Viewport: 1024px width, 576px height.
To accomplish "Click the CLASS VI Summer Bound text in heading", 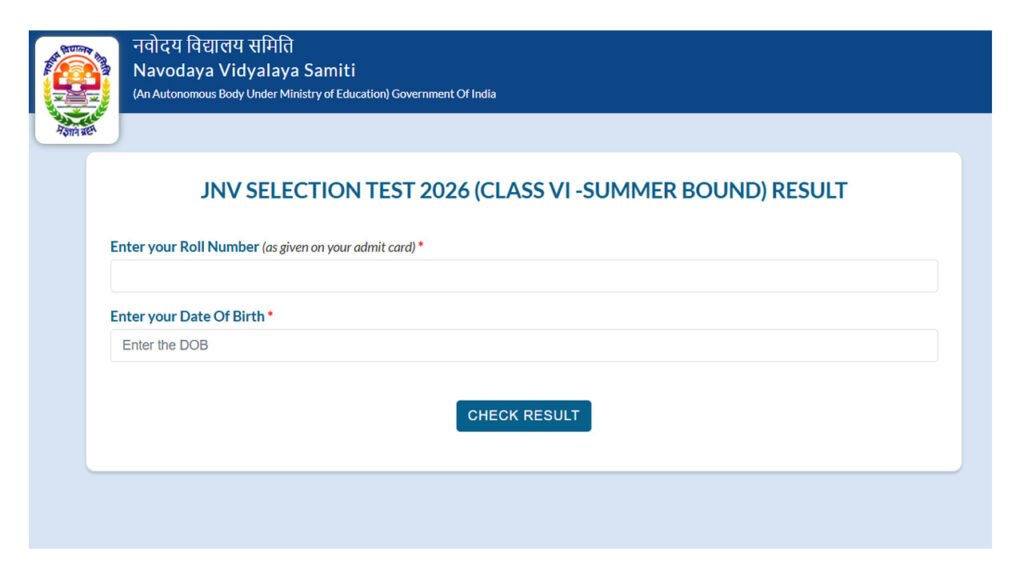I will click(620, 190).
